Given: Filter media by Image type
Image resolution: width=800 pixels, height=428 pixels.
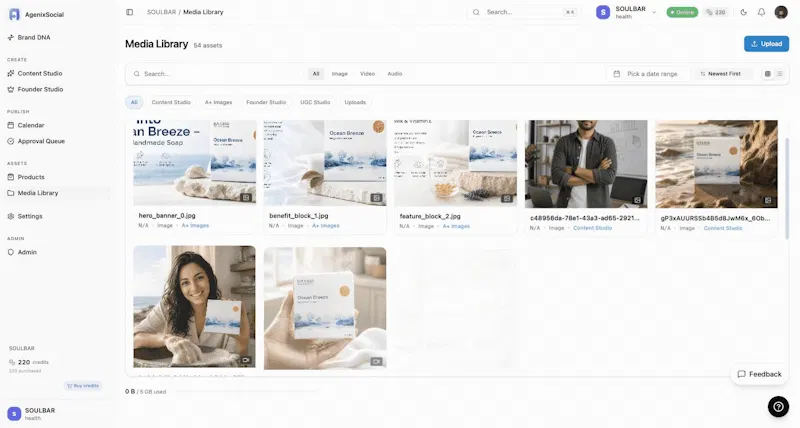Looking at the screenshot, I should click(x=339, y=74).
